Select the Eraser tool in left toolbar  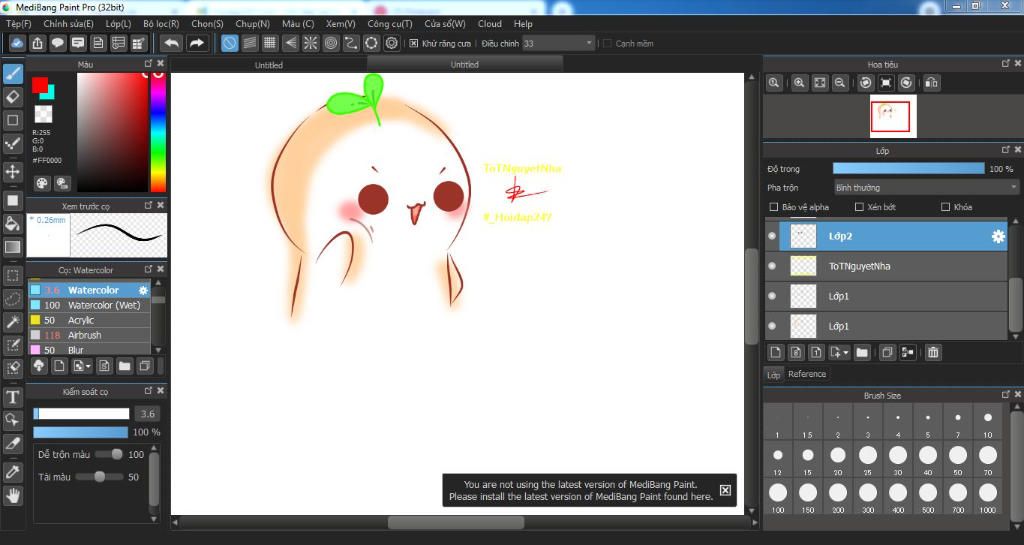(x=13, y=97)
